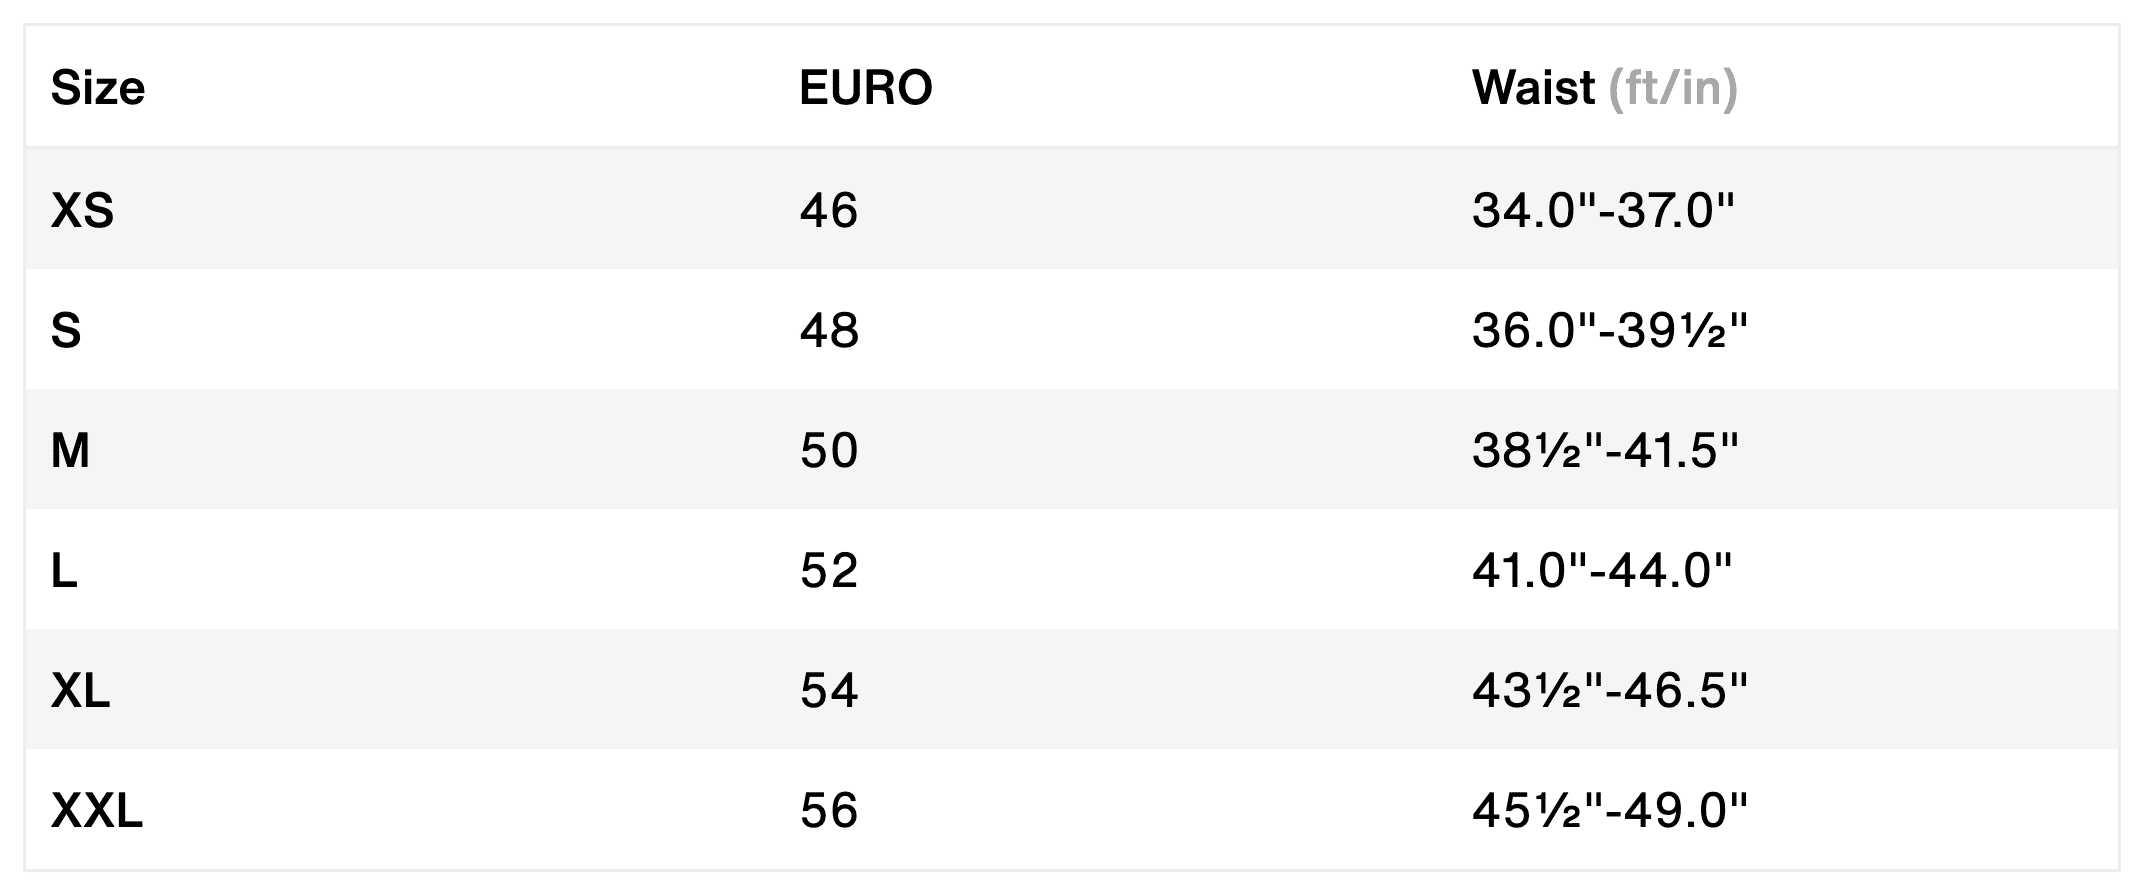The height and width of the screenshot is (894, 2138).
Task: Select the L size cell
Action: [64, 570]
